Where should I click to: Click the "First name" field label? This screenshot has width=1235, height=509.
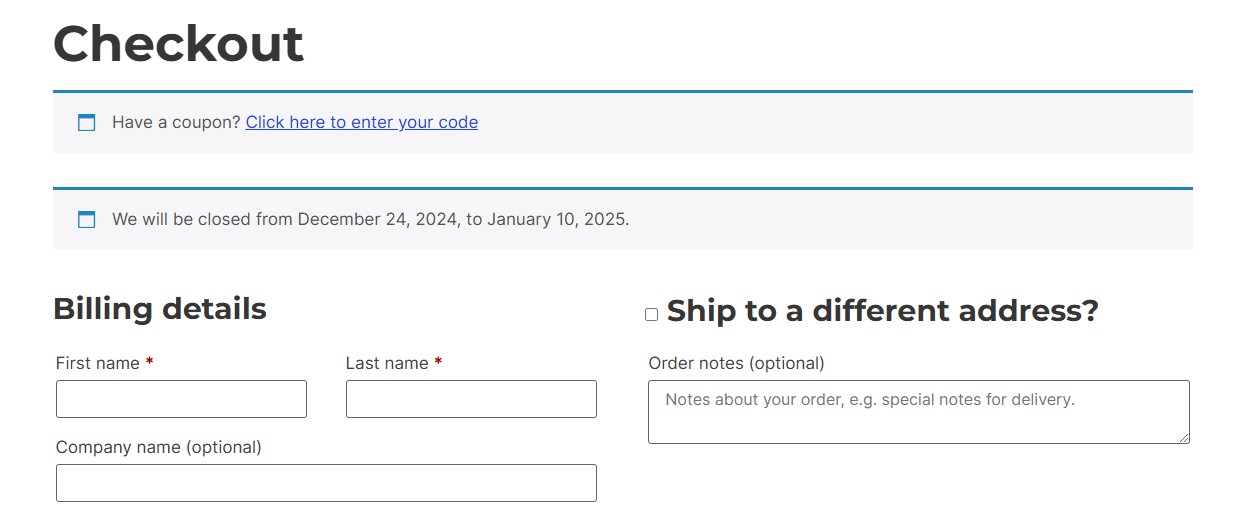[x=98, y=363]
